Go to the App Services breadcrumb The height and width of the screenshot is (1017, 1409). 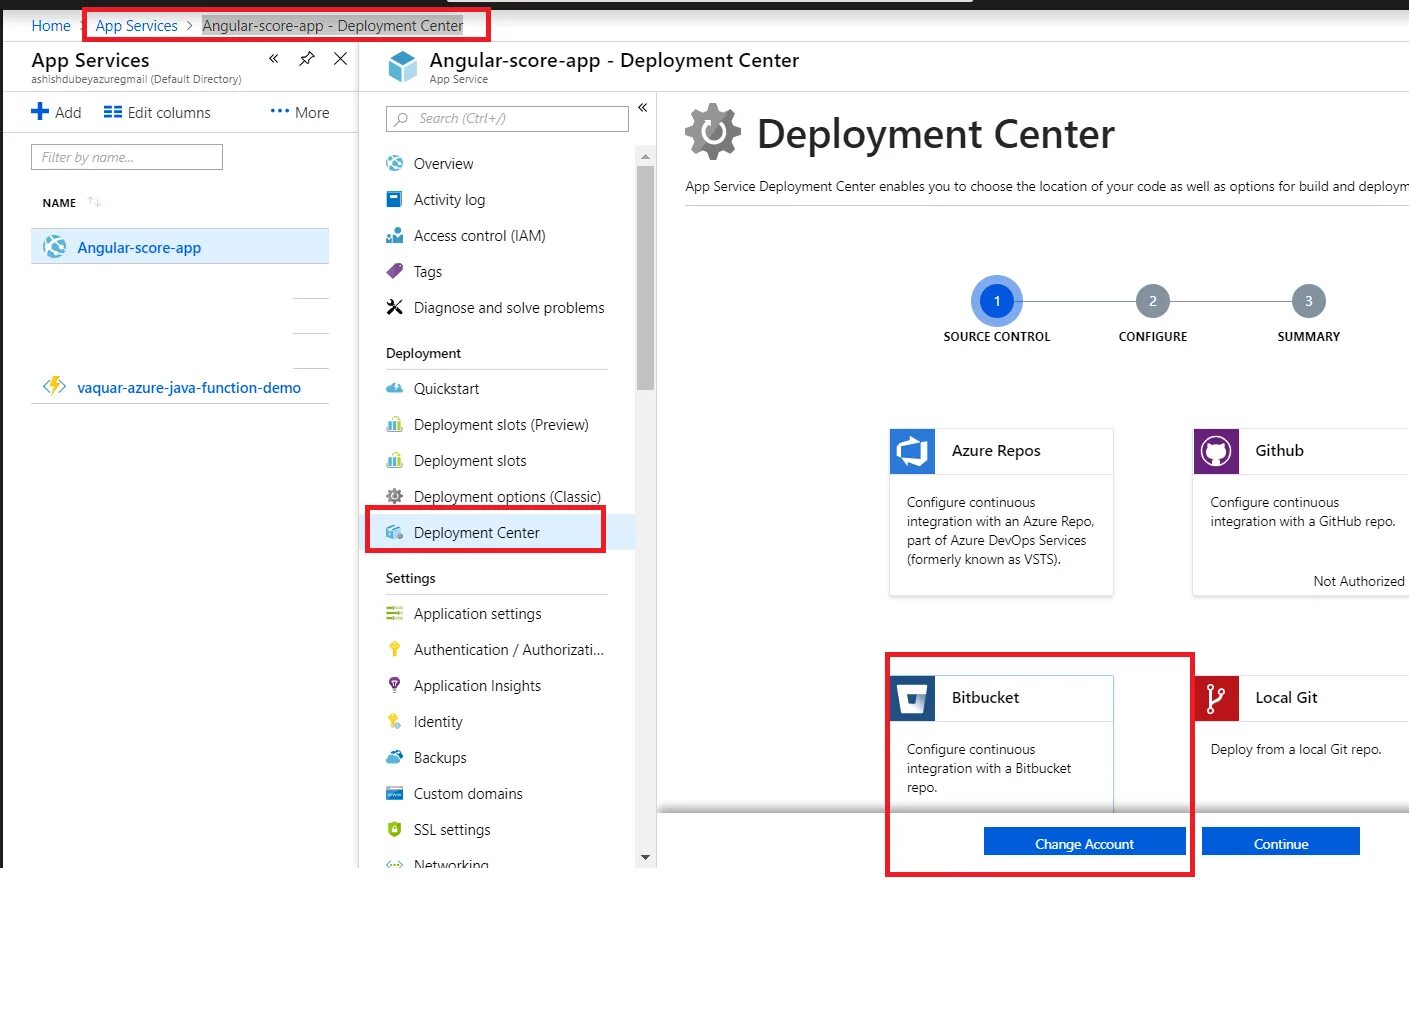pos(136,26)
